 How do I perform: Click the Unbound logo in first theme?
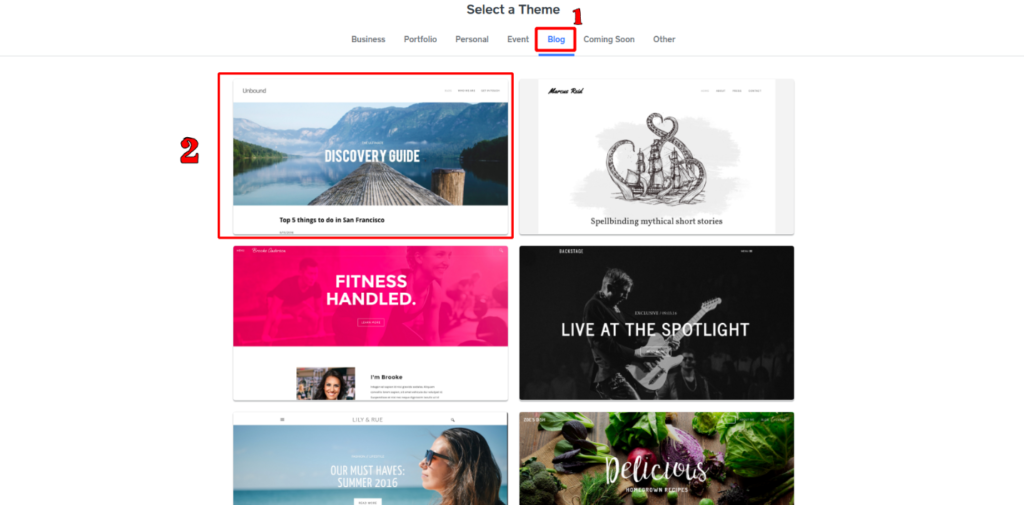coord(254,91)
